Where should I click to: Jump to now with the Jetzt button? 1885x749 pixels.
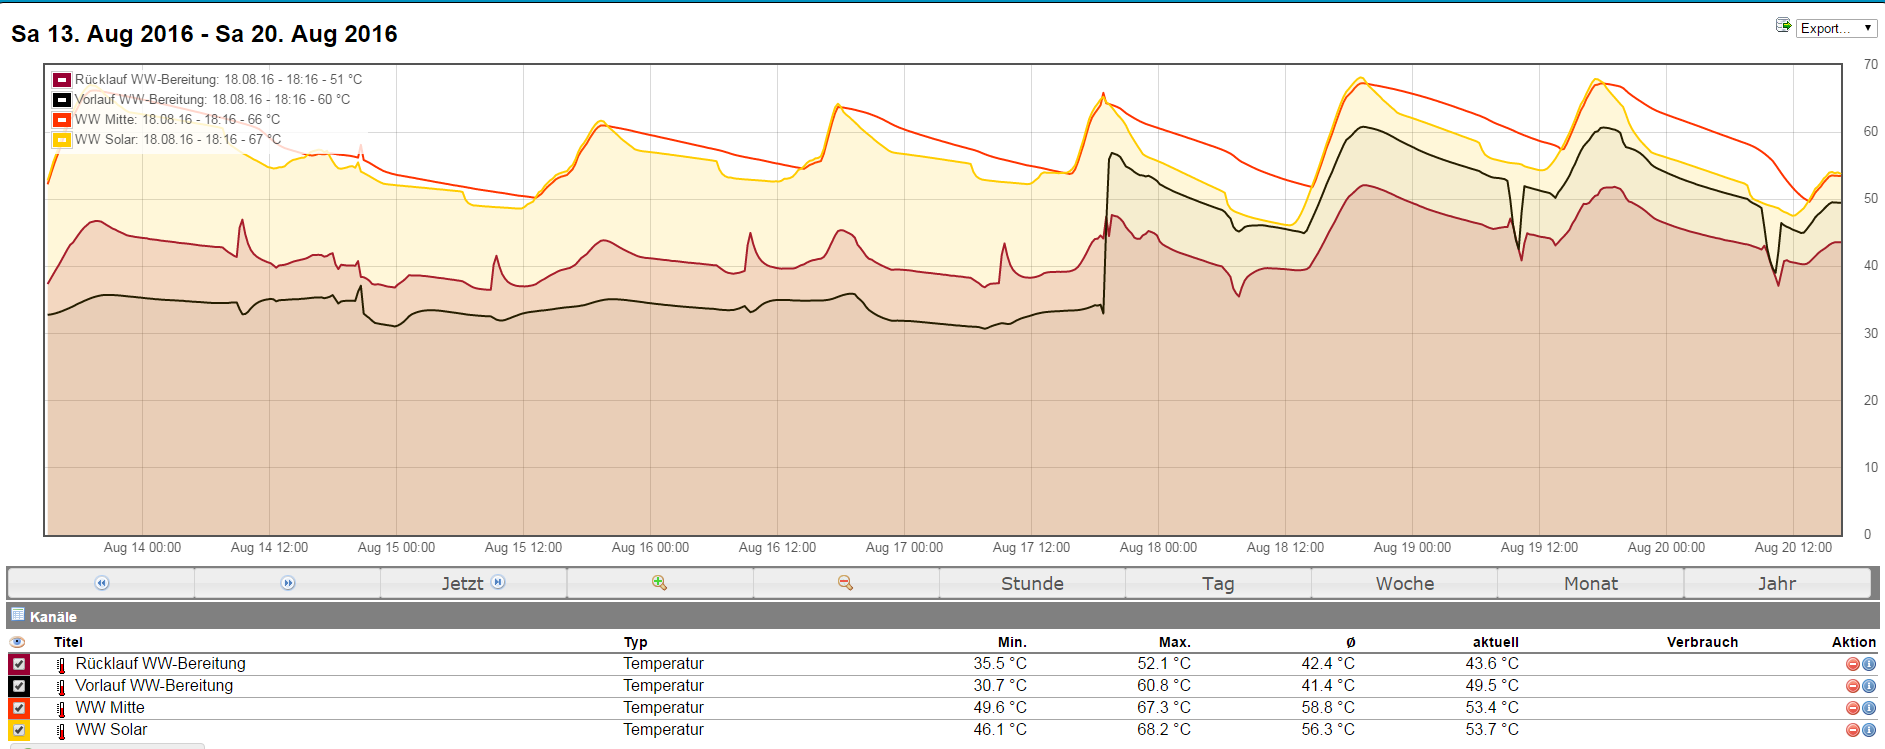click(x=474, y=583)
